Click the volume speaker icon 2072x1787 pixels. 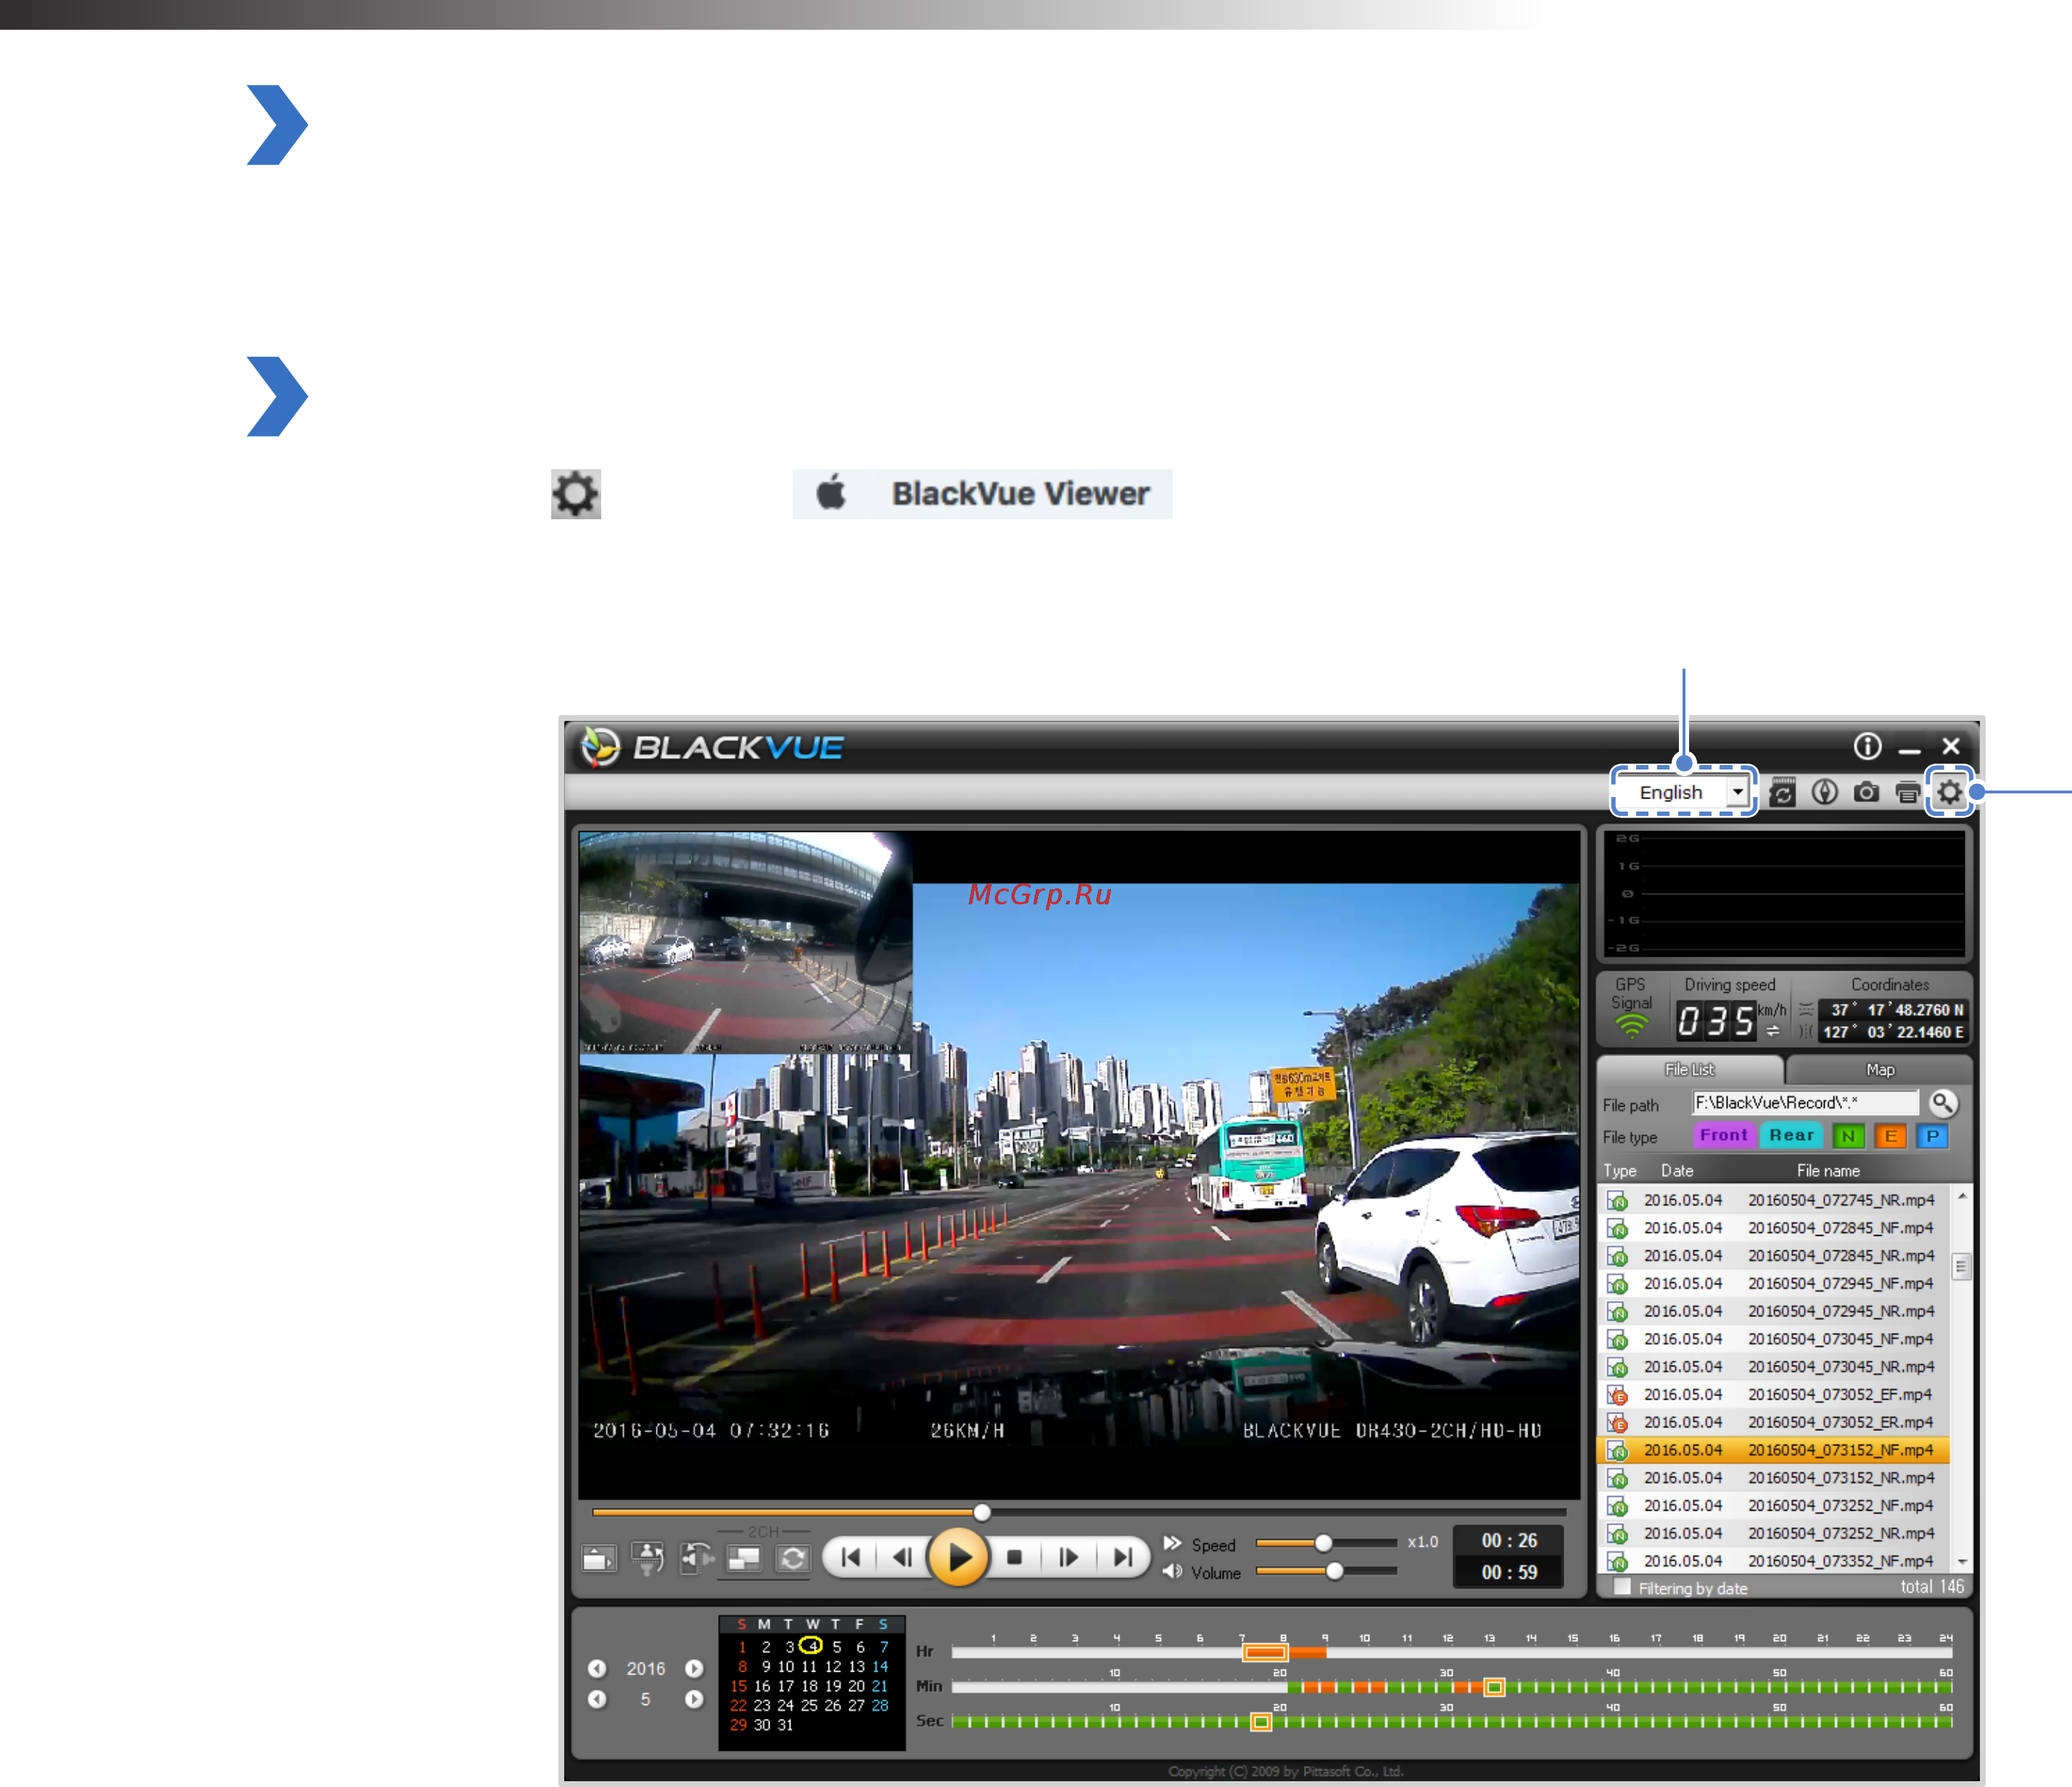(1172, 1572)
